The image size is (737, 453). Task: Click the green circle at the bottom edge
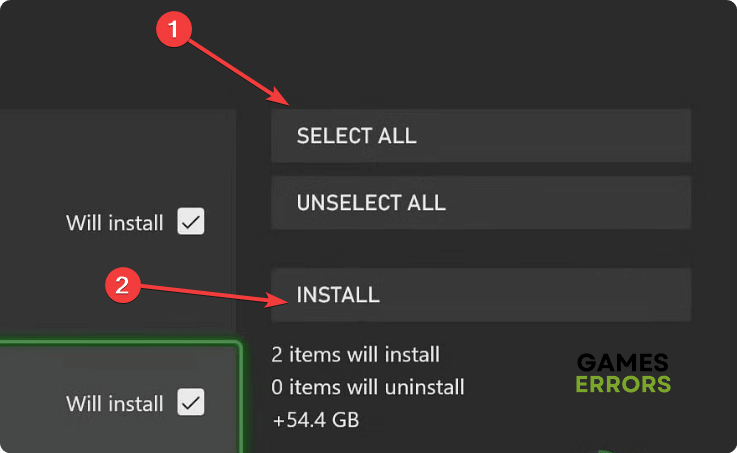(x=609, y=449)
